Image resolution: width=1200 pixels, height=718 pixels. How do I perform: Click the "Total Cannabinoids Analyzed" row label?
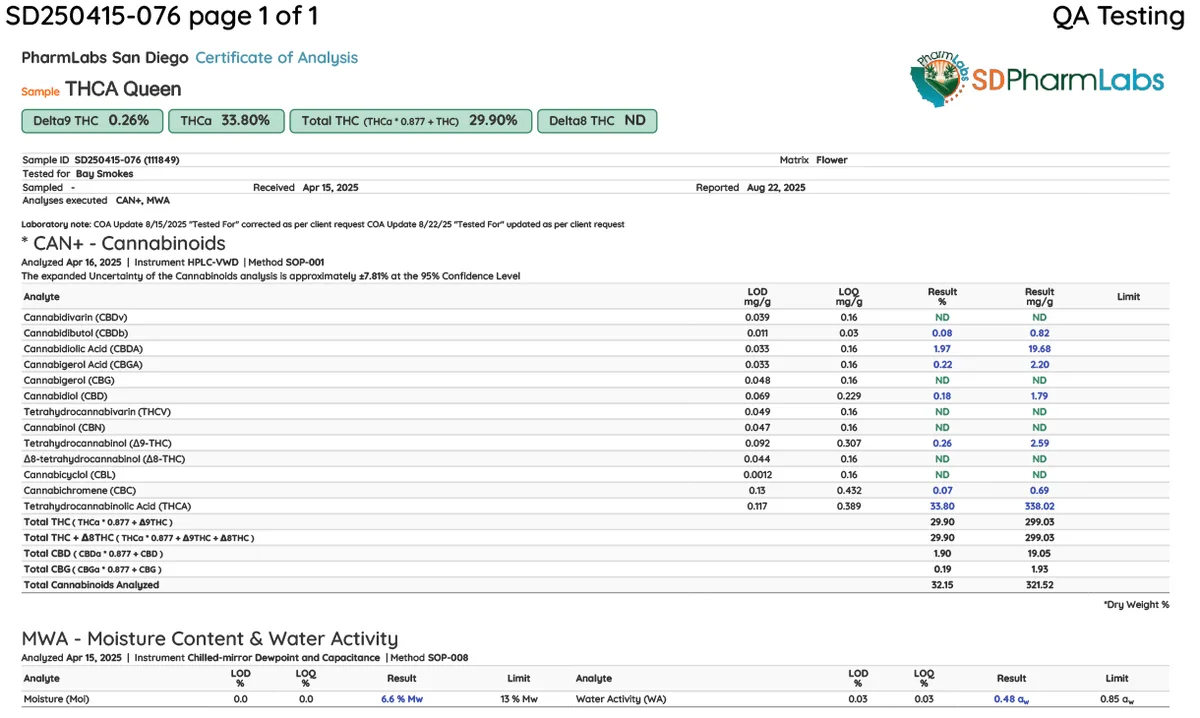[x=91, y=585]
